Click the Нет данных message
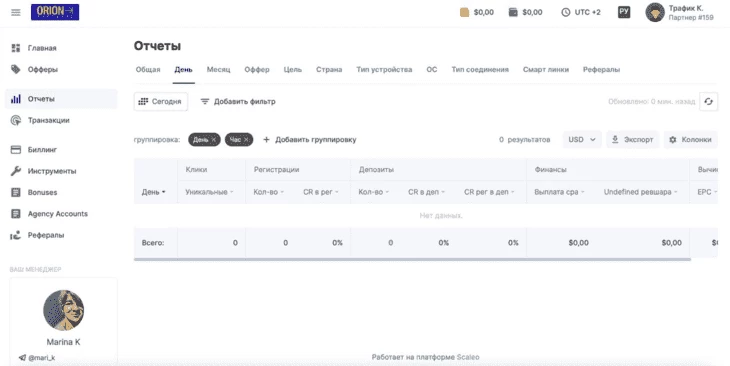This screenshot has width=730, height=366. point(441,216)
